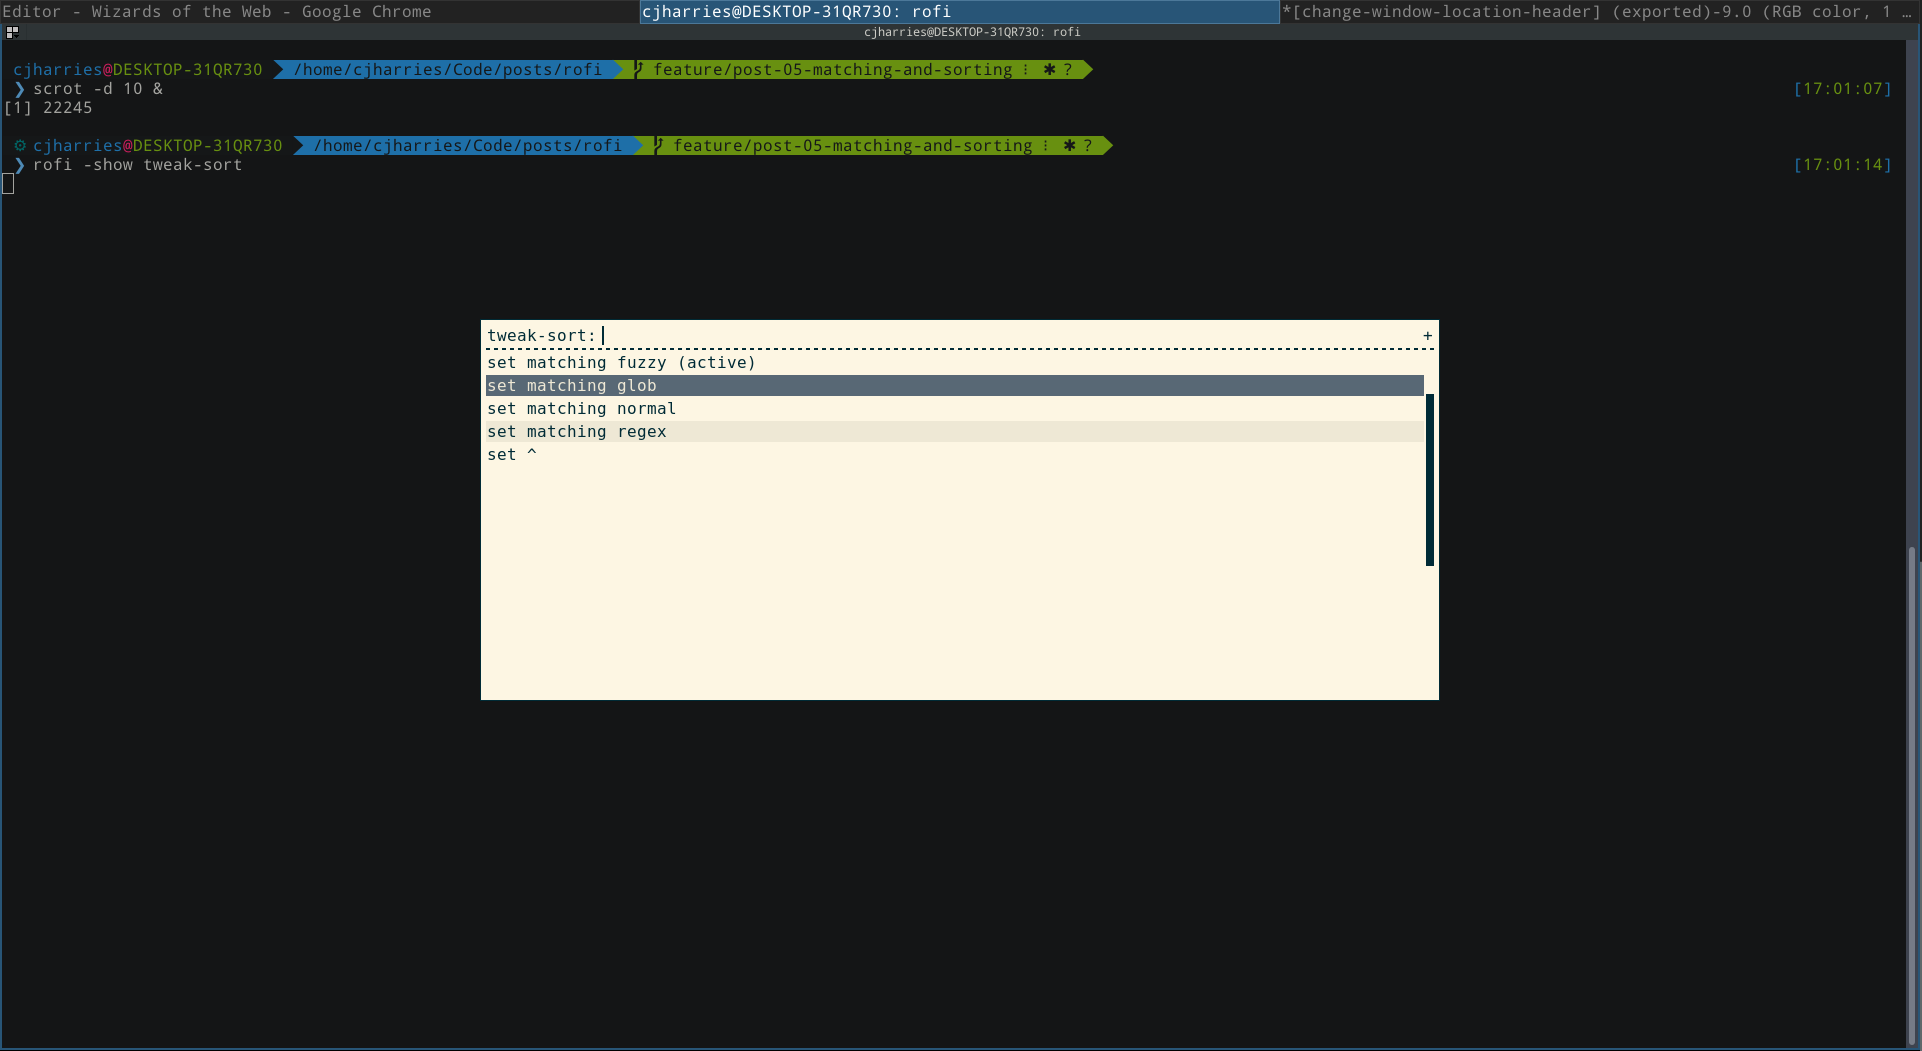Select 'set matching regex' entry
This screenshot has height=1051, width=1922.
point(955,432)
